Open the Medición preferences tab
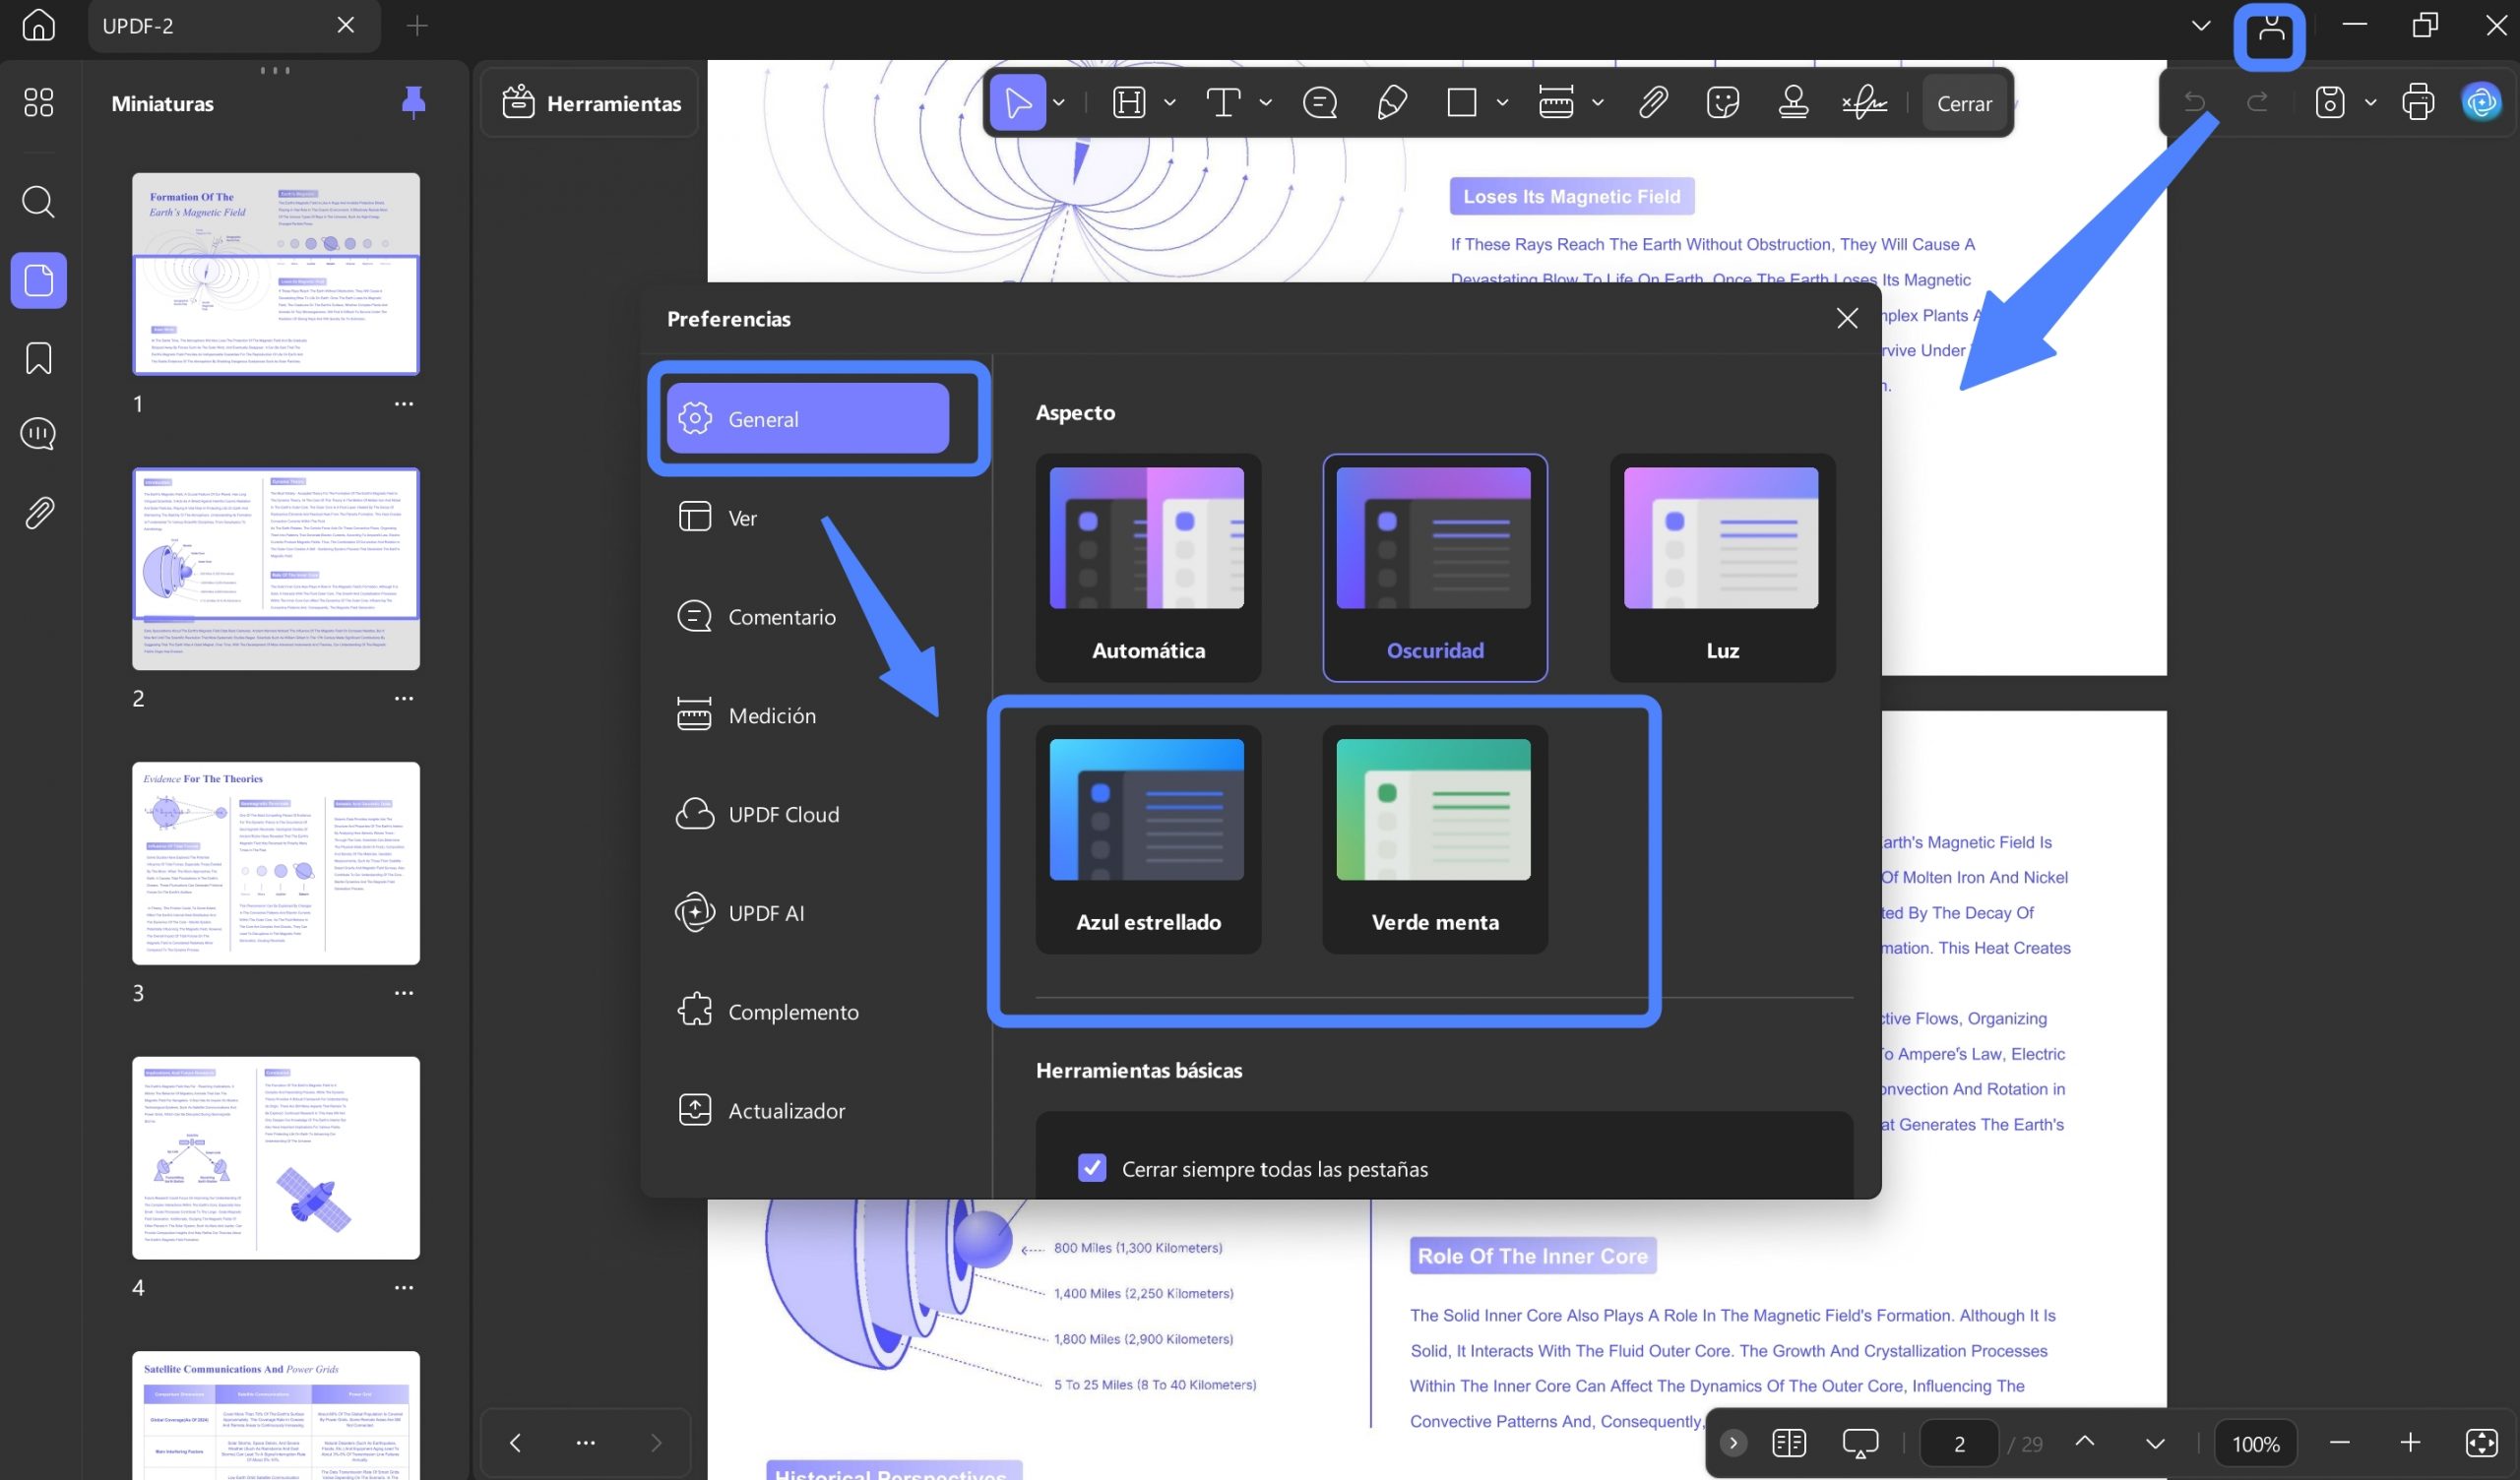 tap(808, 715)
